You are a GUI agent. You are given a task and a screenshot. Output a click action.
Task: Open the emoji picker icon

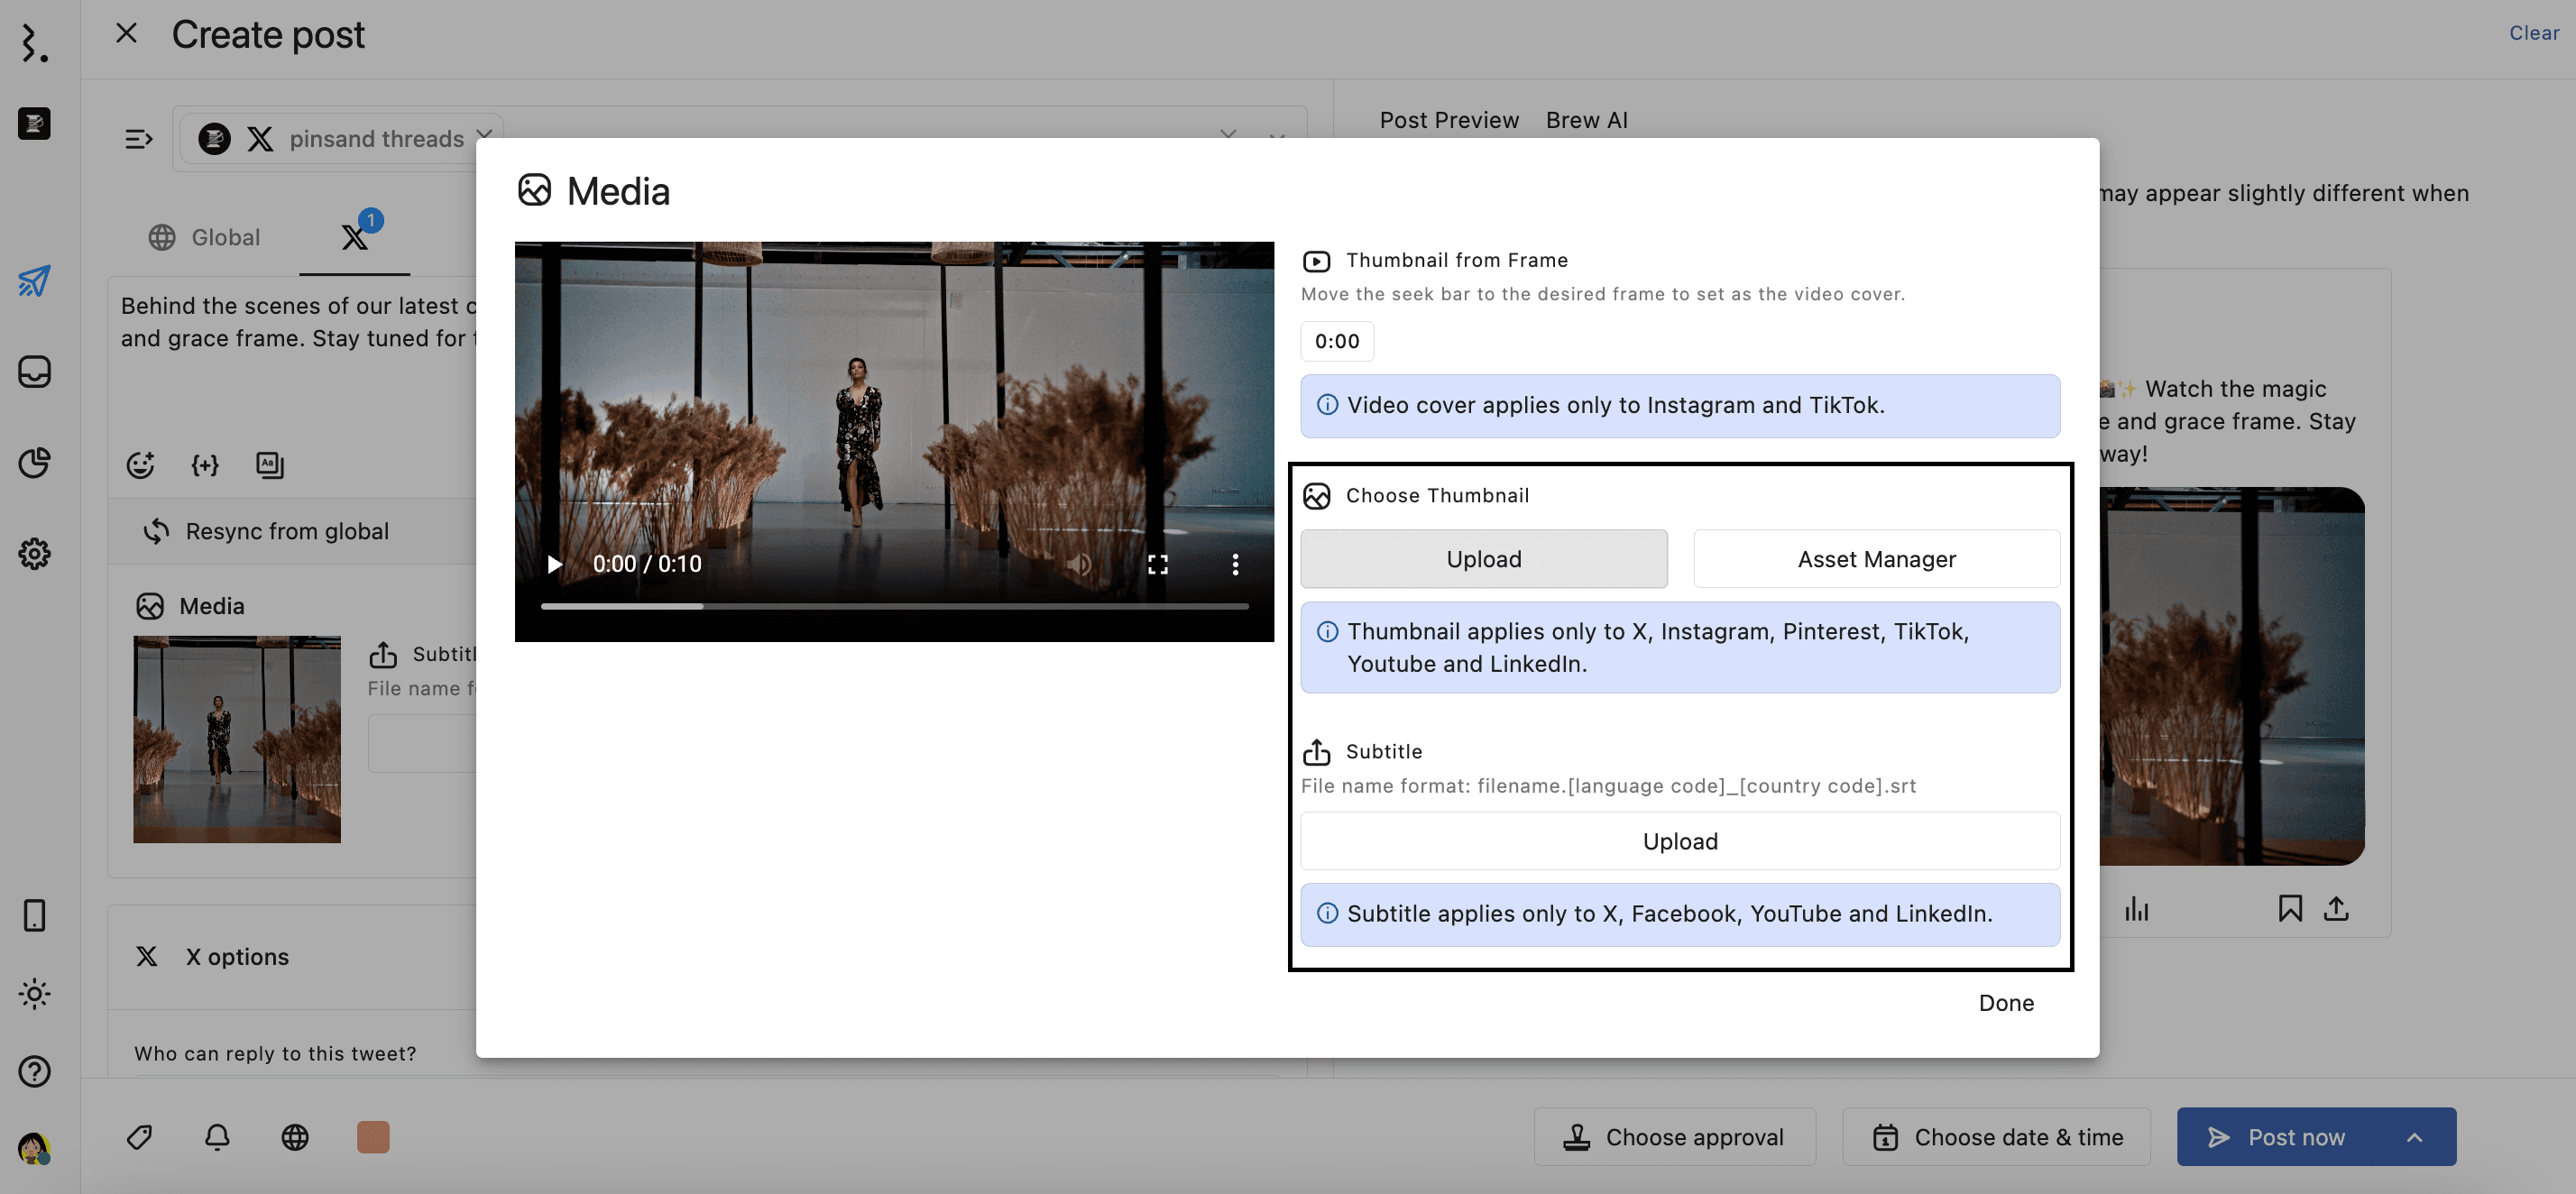(140, 465)
